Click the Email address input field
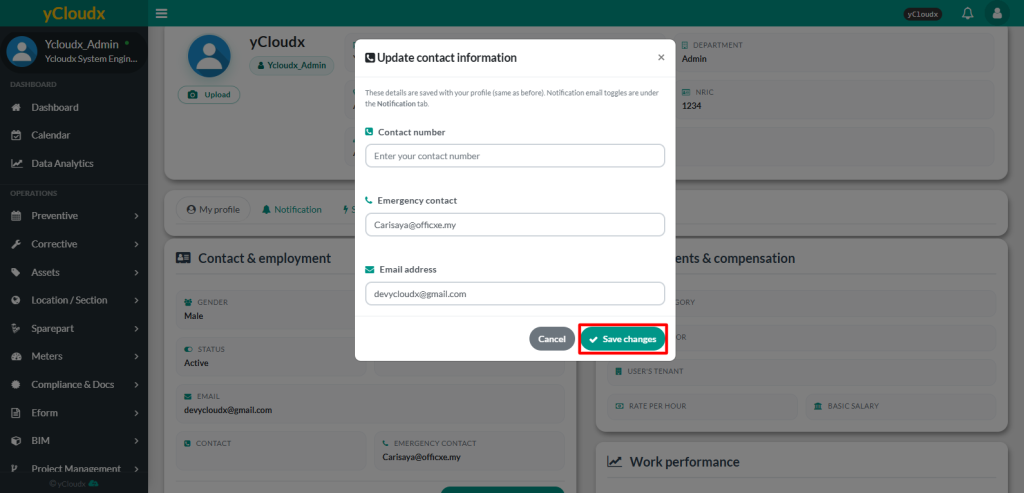 click(x=515, y=294)
